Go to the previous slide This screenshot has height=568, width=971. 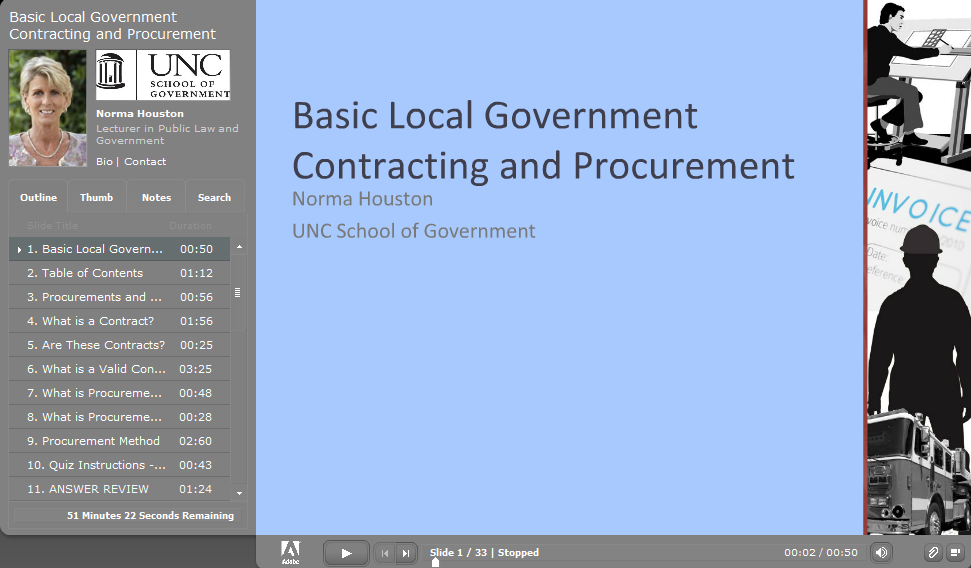(x=385, y=553)
